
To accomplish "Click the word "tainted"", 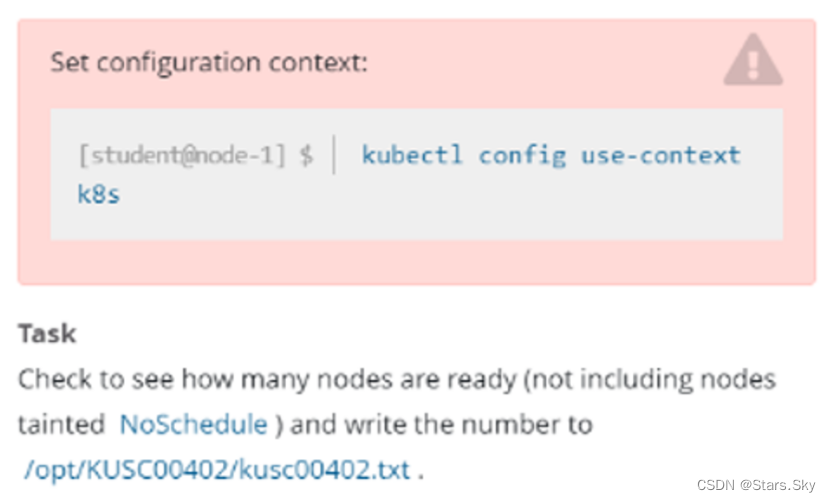I will (62, 424).
